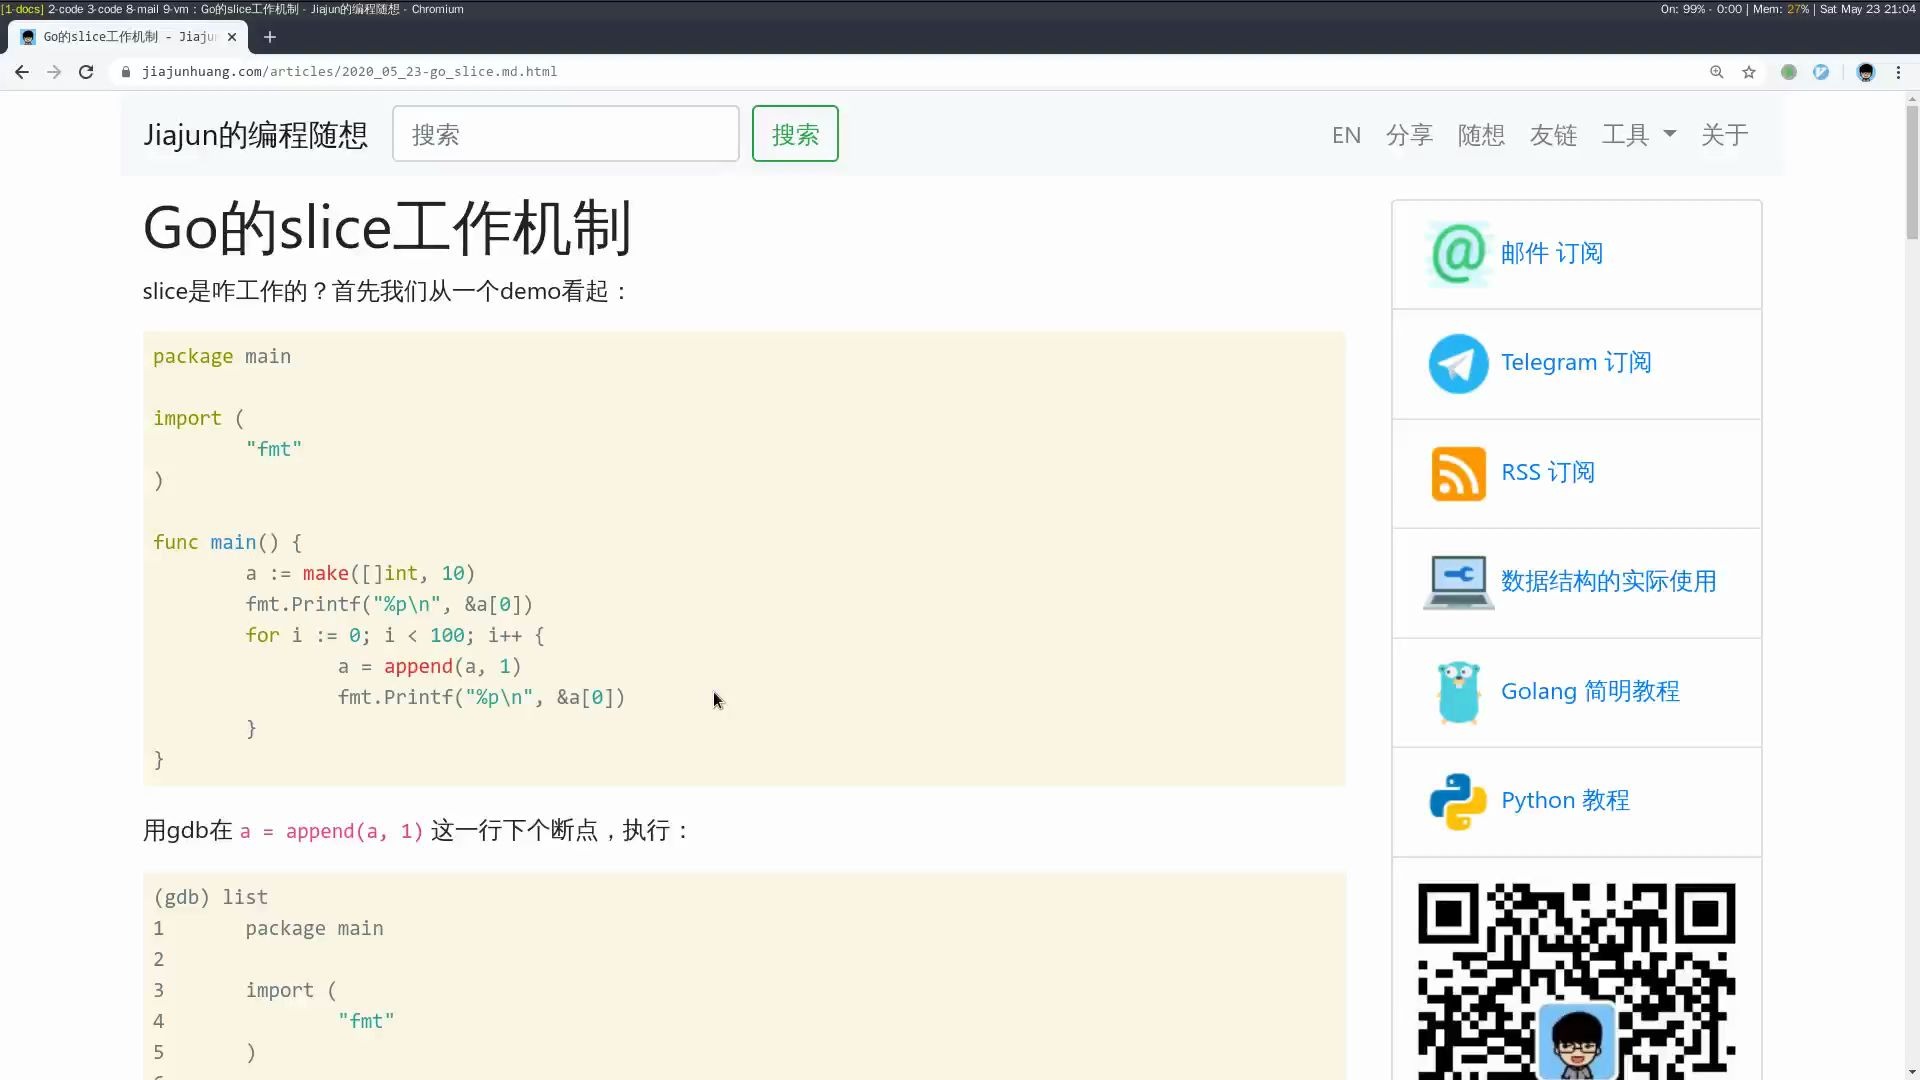Expand the 工具 dropdown menu
The image size is (1920, 1080).
click(1638, 135)
